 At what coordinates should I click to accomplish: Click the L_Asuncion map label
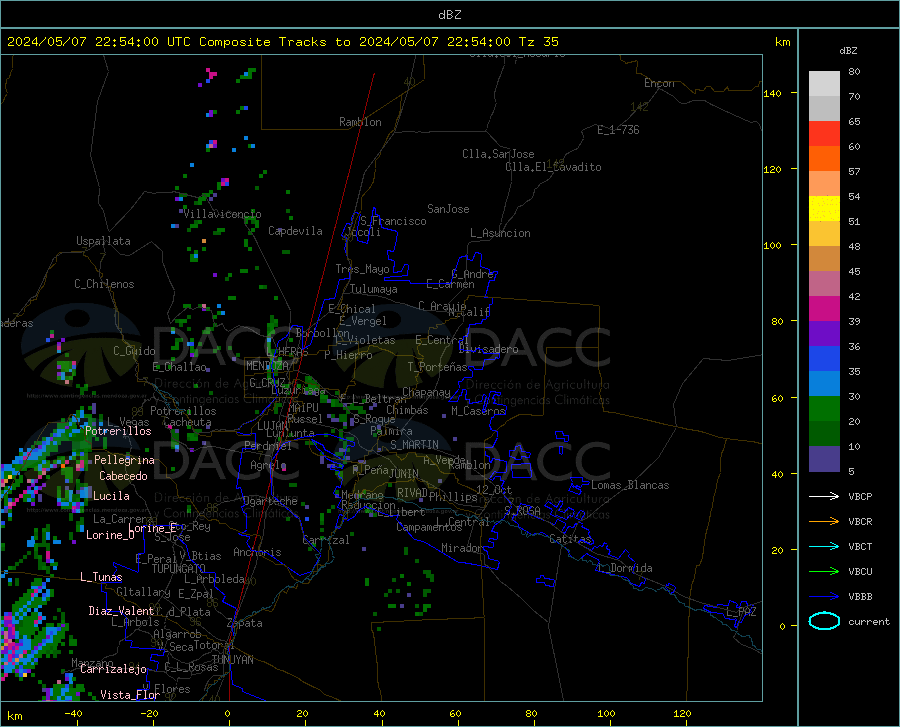[500, 233]
